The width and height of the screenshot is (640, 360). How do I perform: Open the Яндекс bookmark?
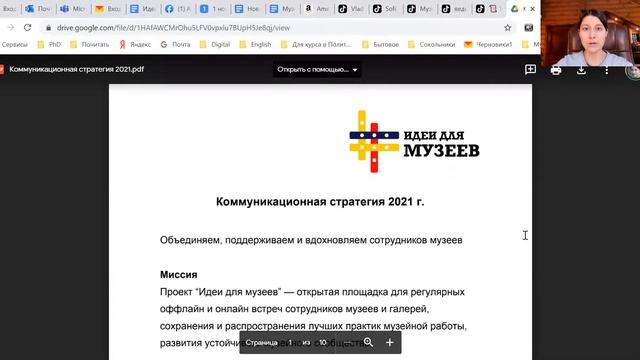pos(135,44)
